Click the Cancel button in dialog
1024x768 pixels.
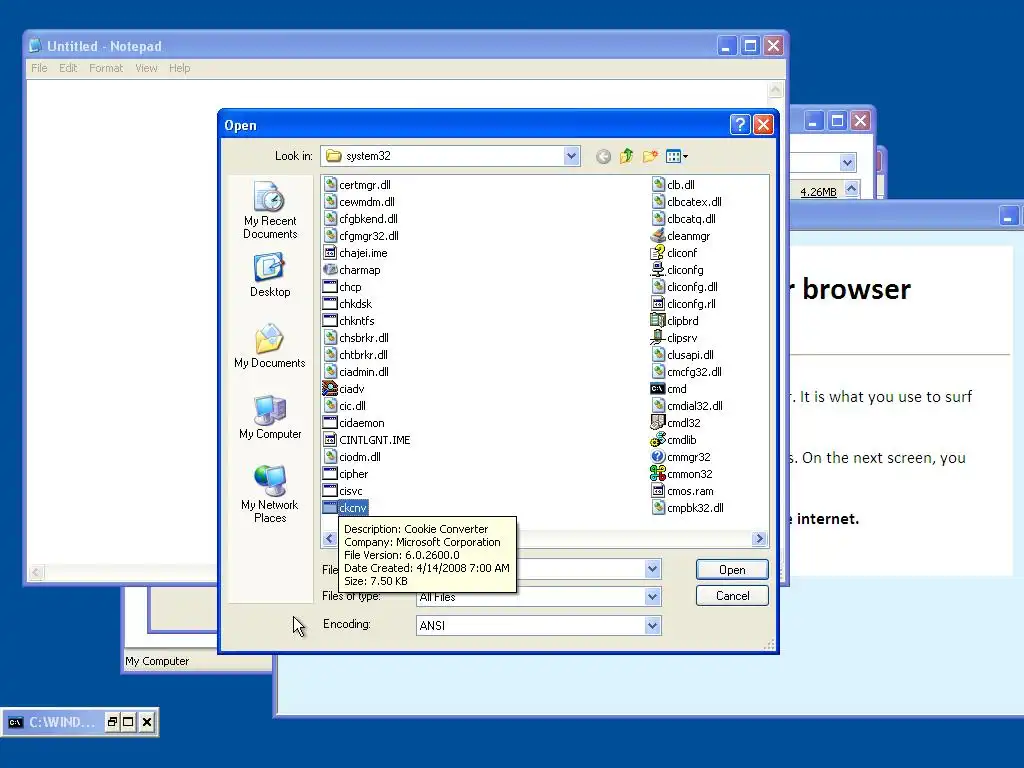click(x=732, y=596)
